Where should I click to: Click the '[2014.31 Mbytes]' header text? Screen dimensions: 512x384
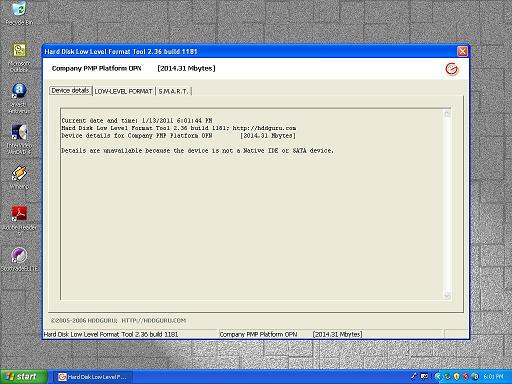tap(186, 68)
